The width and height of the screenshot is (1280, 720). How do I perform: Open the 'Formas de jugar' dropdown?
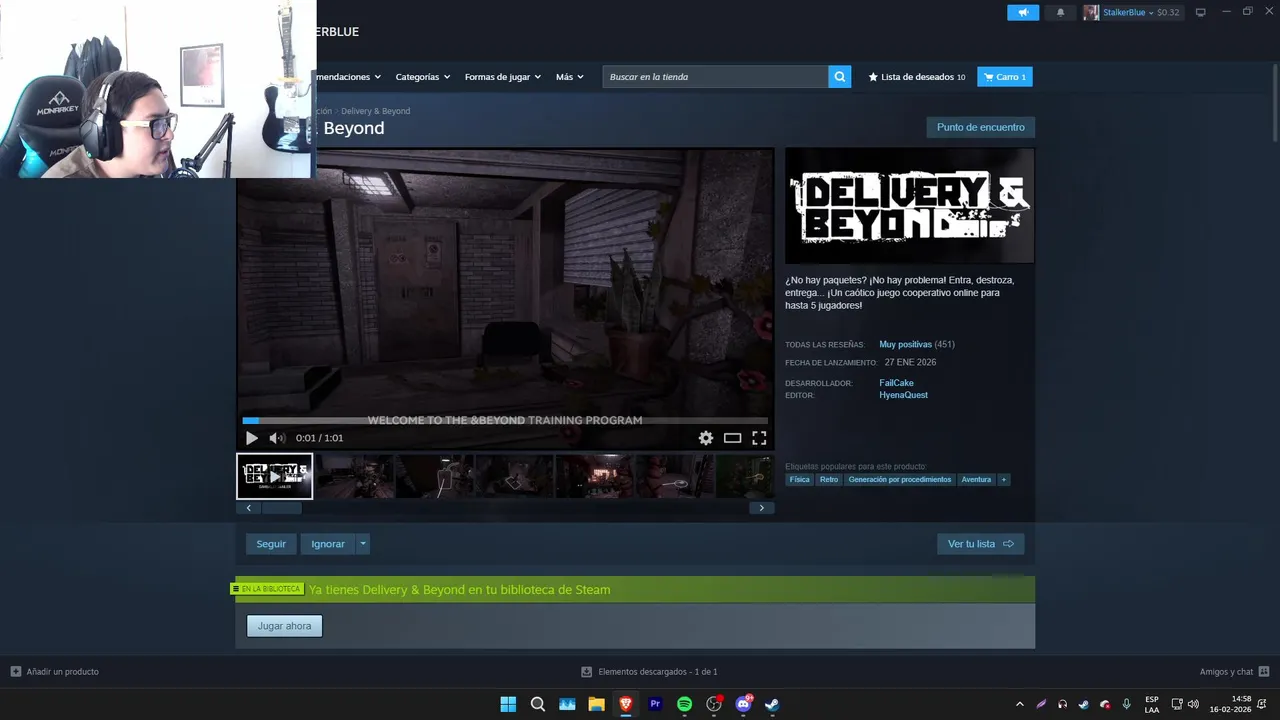[x=502, y=77]
